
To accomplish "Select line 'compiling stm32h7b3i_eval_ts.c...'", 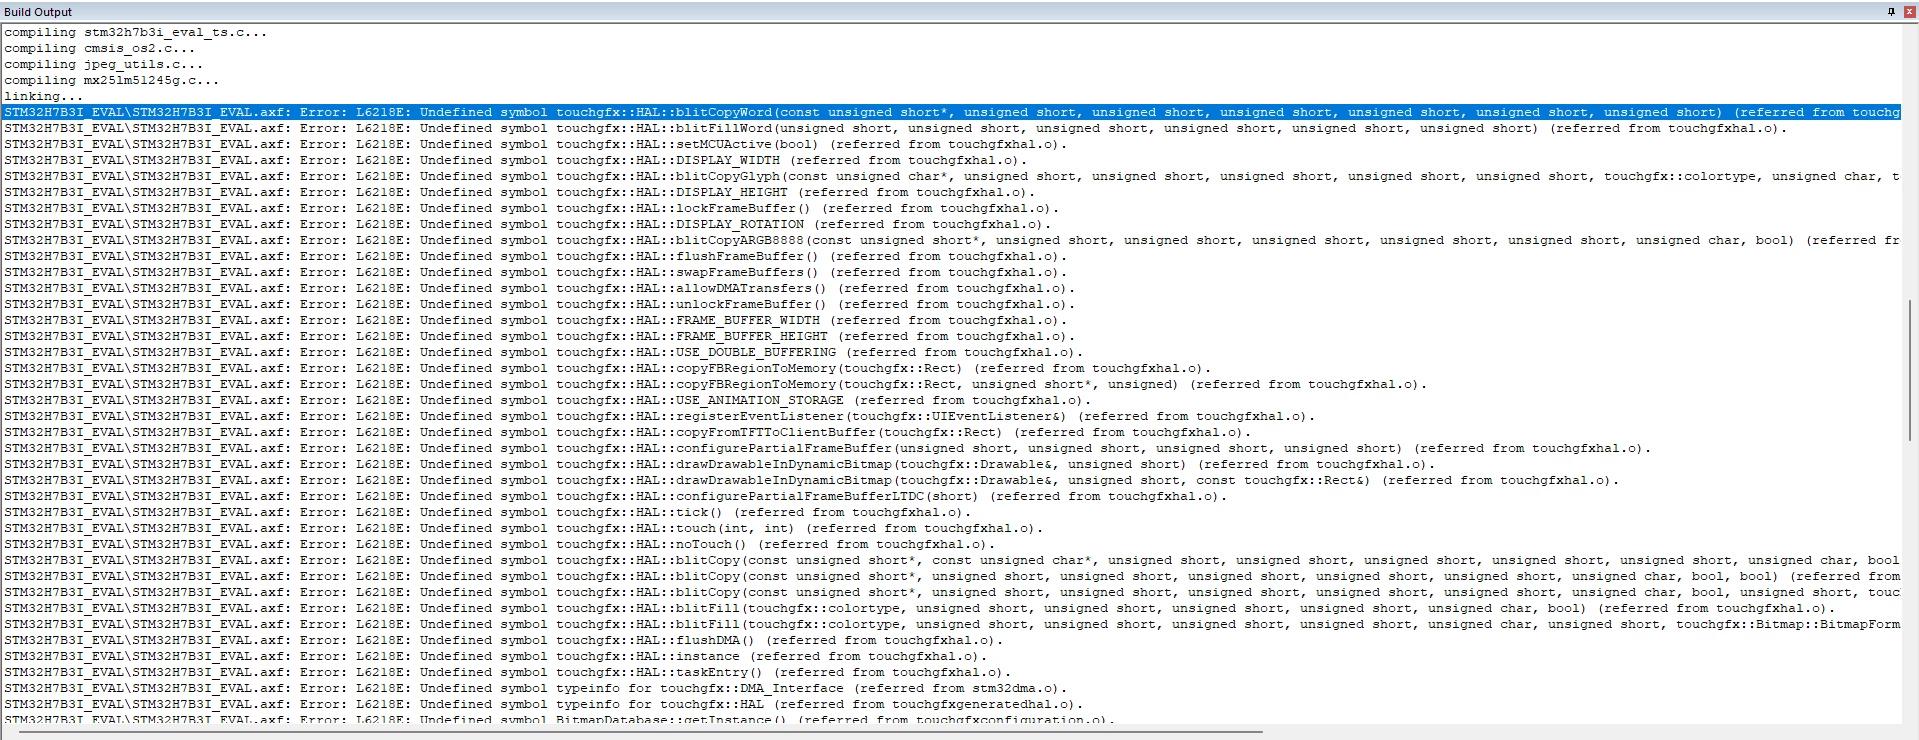I will (136, 32).
